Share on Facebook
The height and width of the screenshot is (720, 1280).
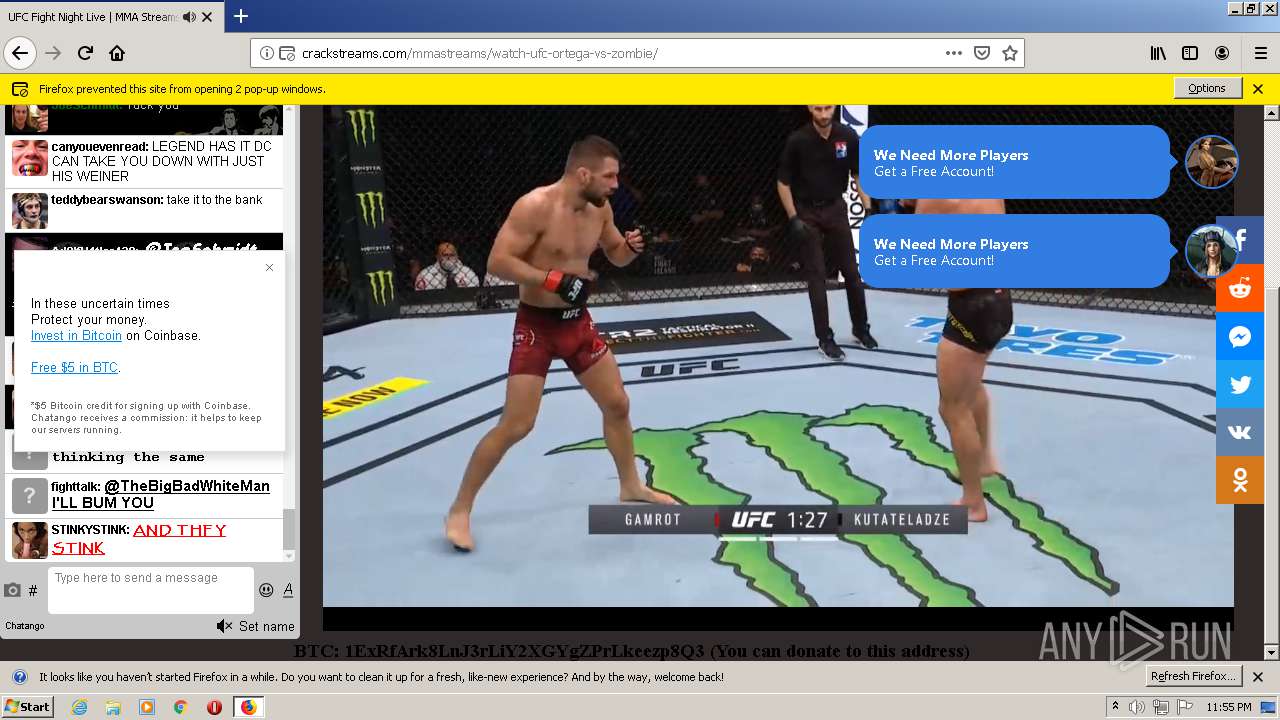(1241, 241)
